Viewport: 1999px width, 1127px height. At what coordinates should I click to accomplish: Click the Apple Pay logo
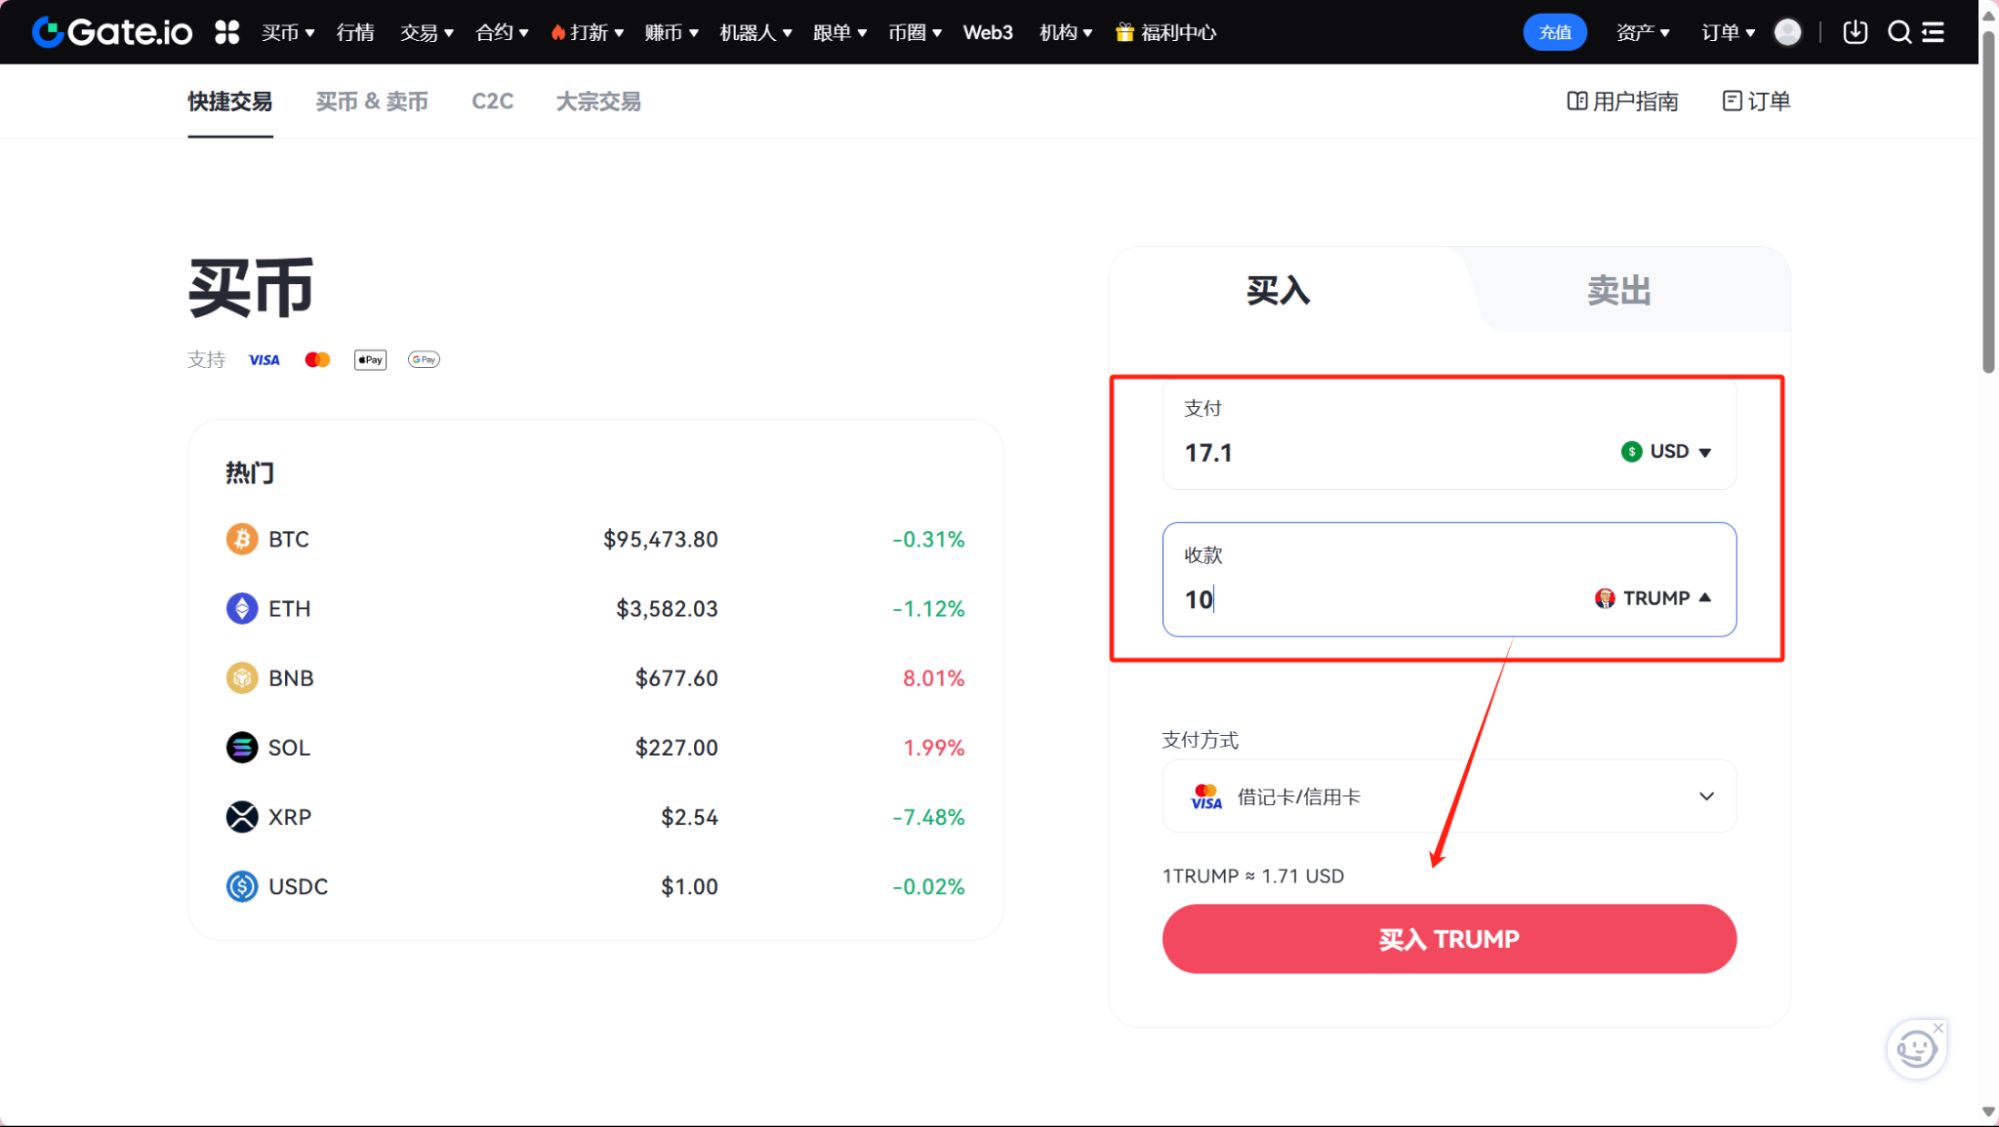click(x=370, y=359)
